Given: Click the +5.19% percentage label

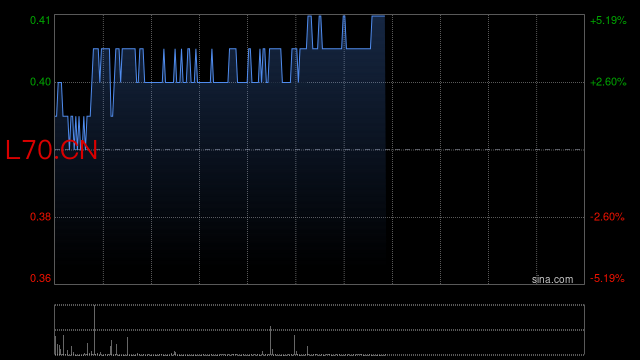Looking at the screenshot, I should pyautogui.click(x=608, y=20).
